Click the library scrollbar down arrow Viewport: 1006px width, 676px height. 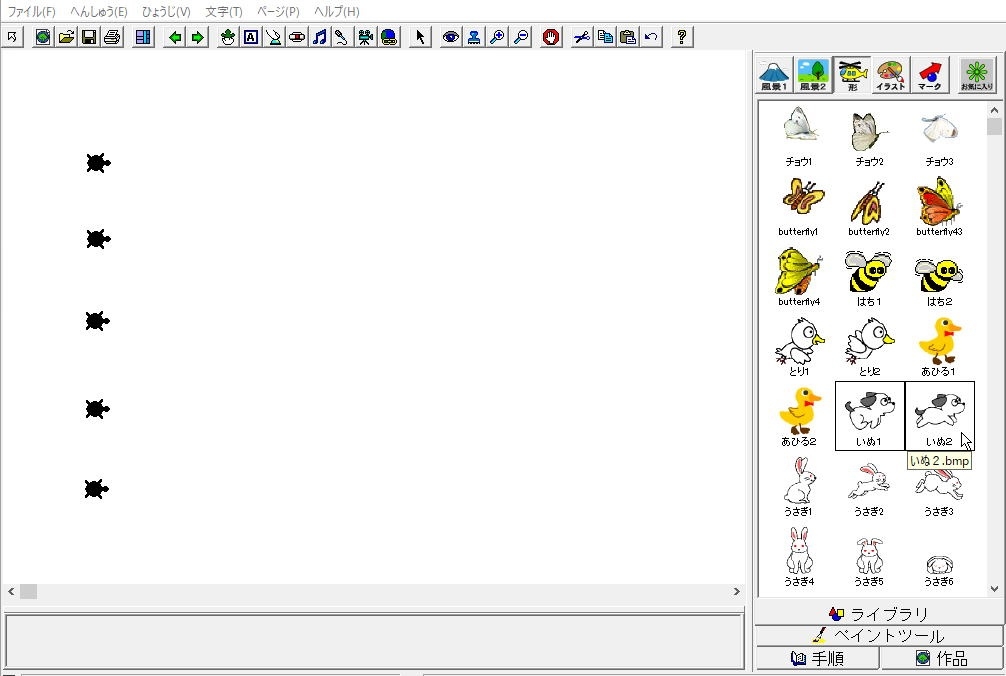pyautogui.click(x=994, y=590)
